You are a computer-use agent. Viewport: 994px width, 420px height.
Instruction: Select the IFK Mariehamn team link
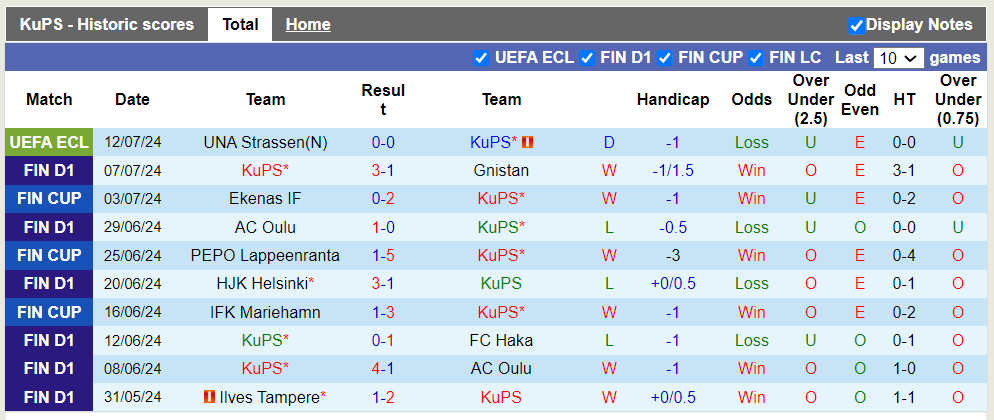coord(265,312)
